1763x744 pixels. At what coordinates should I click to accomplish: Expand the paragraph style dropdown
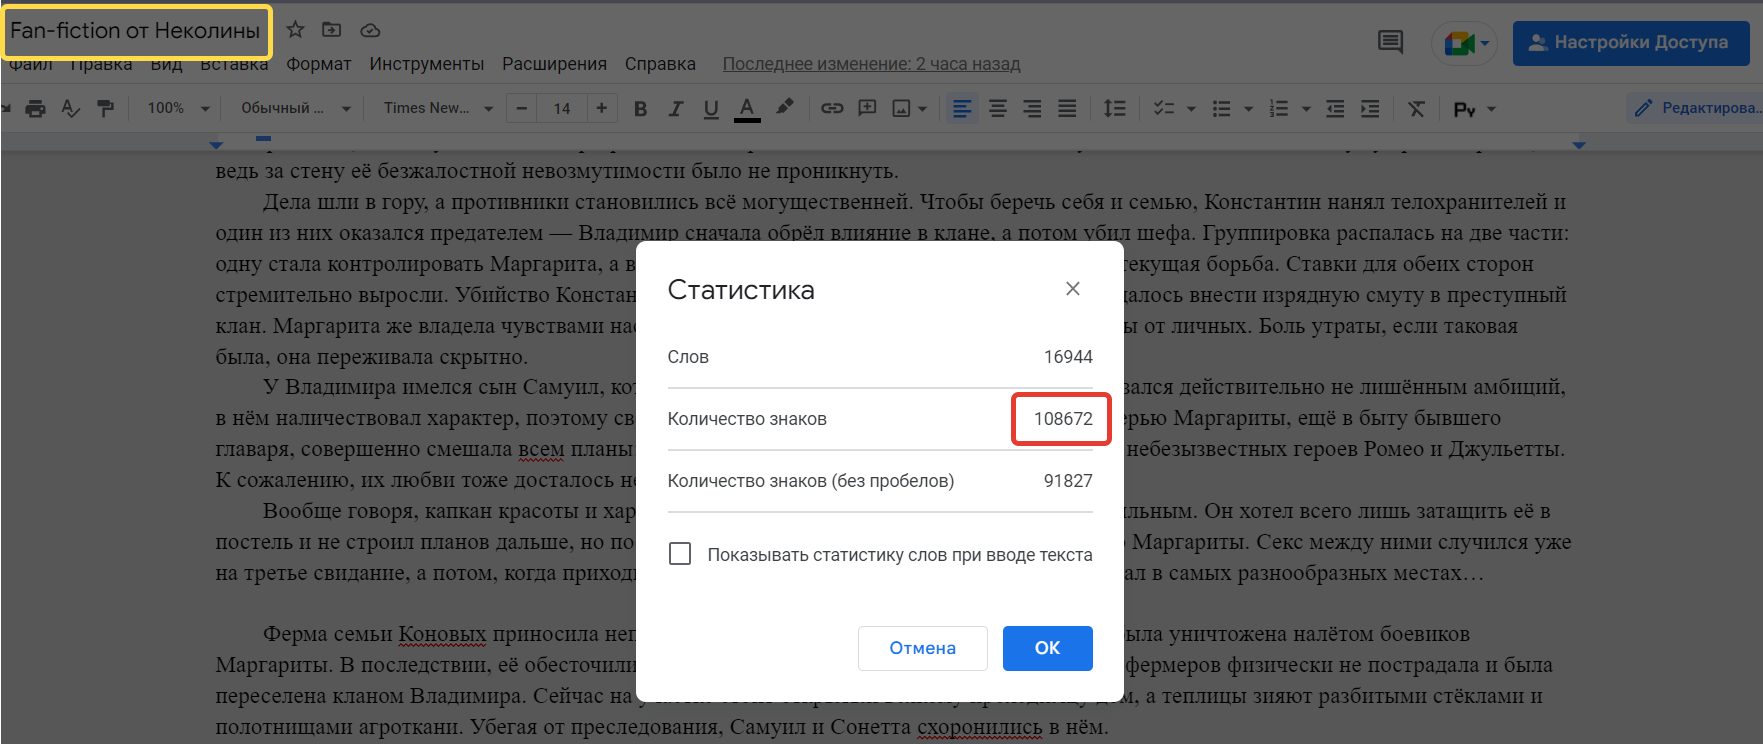click(x=295, y=108)
